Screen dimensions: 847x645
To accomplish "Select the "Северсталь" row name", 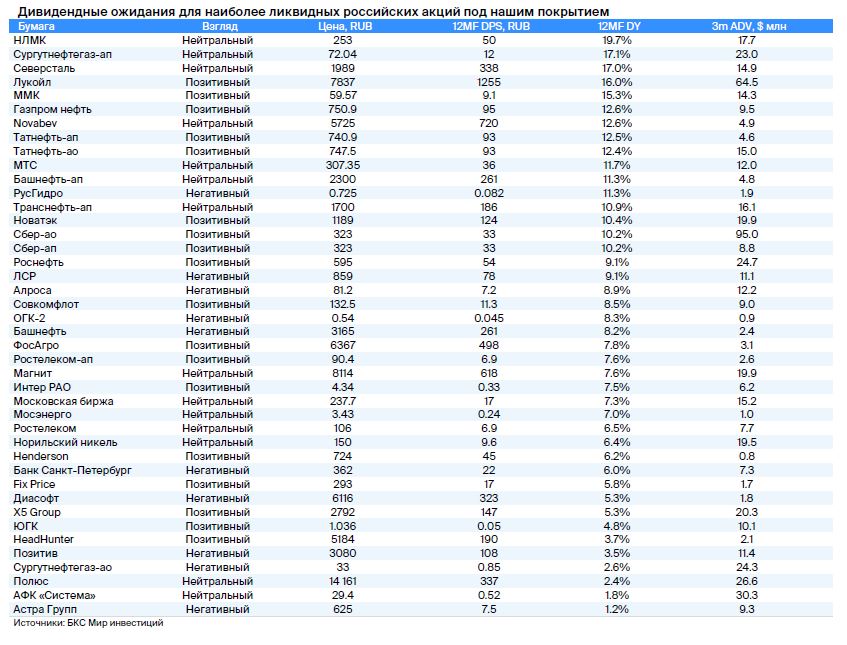I will click(44, 69).
